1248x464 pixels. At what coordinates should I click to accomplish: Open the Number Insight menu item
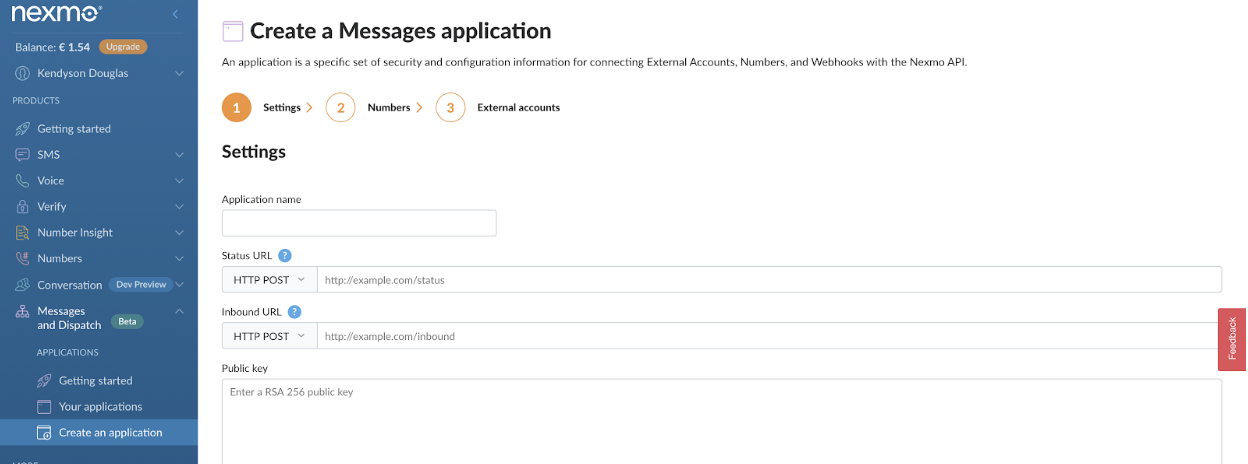[75, 233]
